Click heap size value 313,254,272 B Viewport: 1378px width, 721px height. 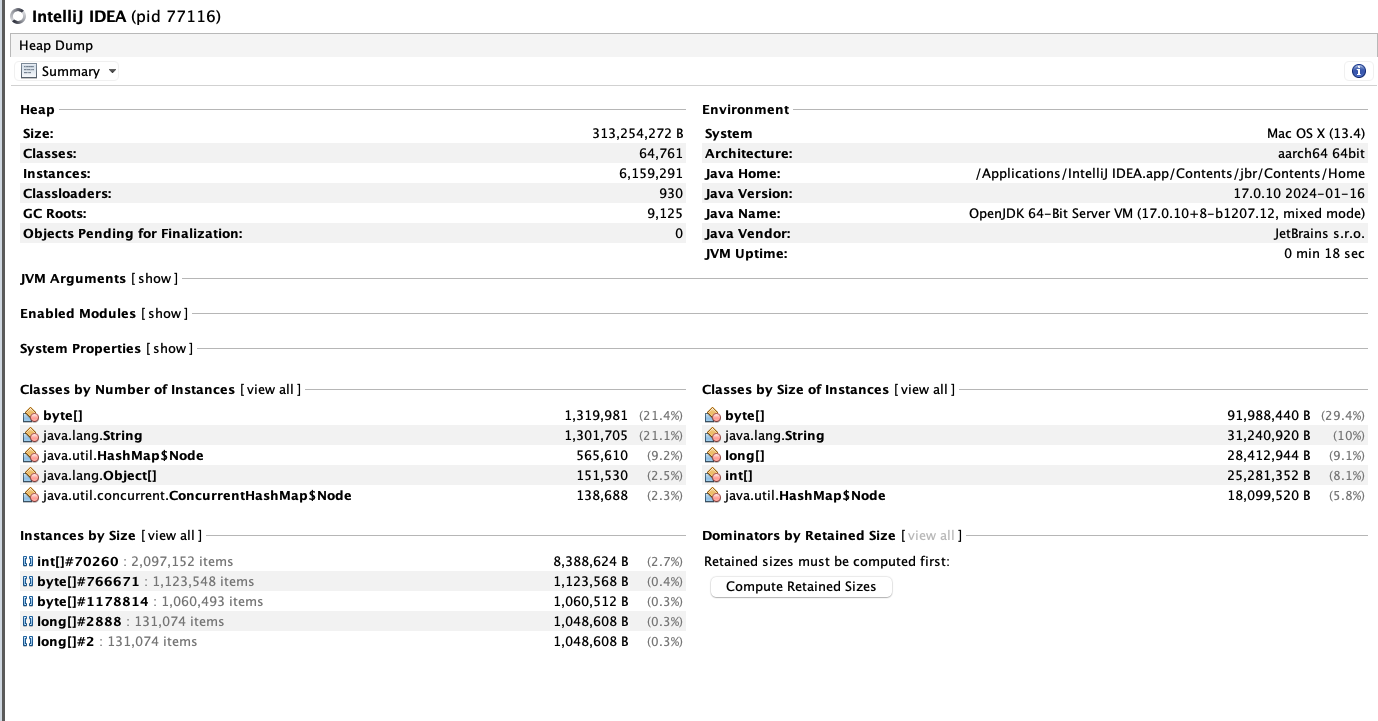[637, 133]
